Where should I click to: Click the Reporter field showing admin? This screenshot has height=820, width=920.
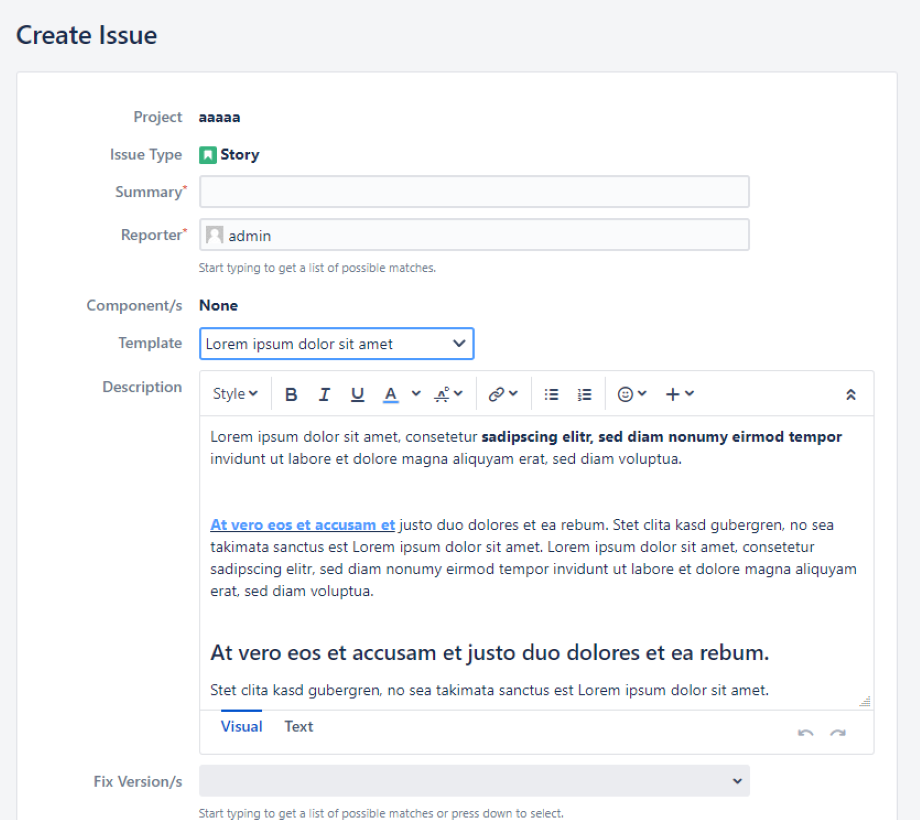coord(474,235)
